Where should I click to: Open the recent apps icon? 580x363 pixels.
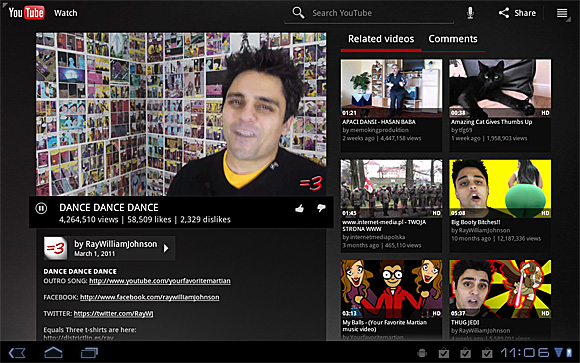coord(89,353)
